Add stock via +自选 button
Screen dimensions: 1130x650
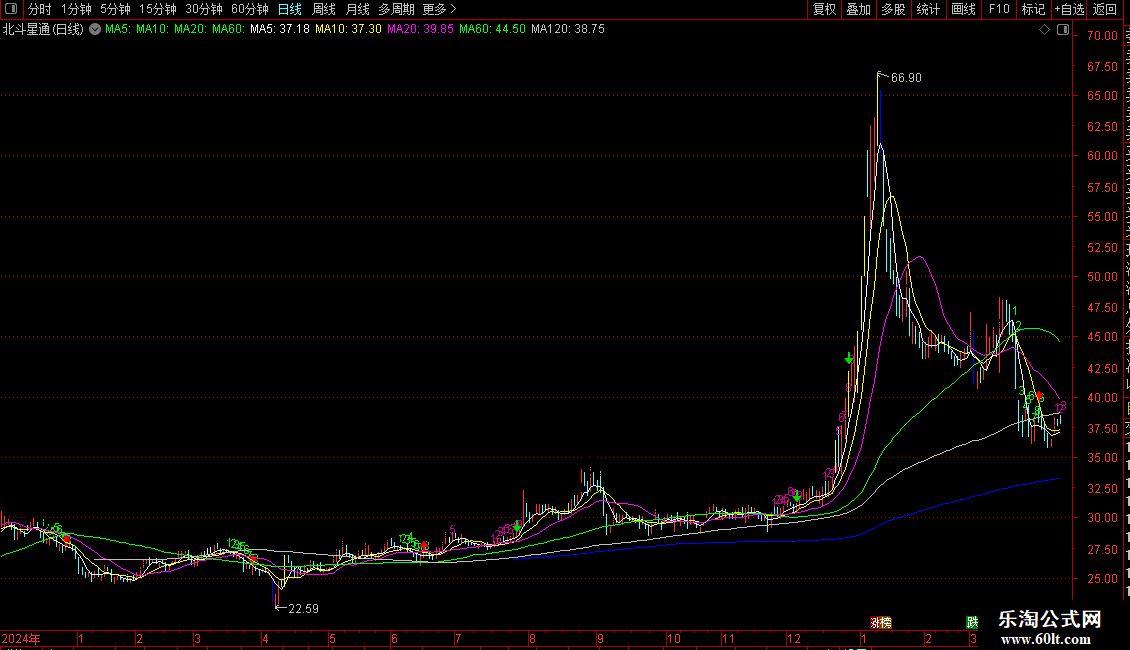1069,9
